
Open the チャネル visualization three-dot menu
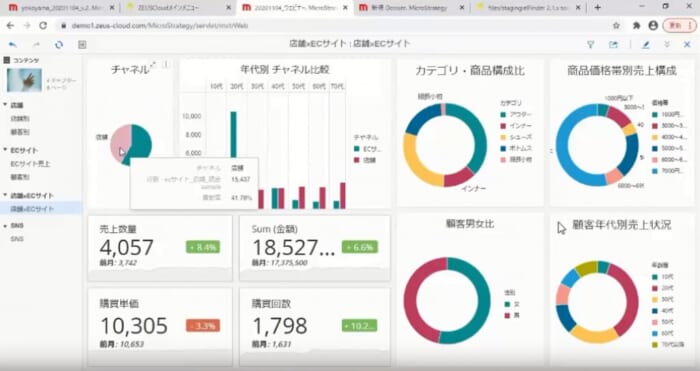pos(166,65)
